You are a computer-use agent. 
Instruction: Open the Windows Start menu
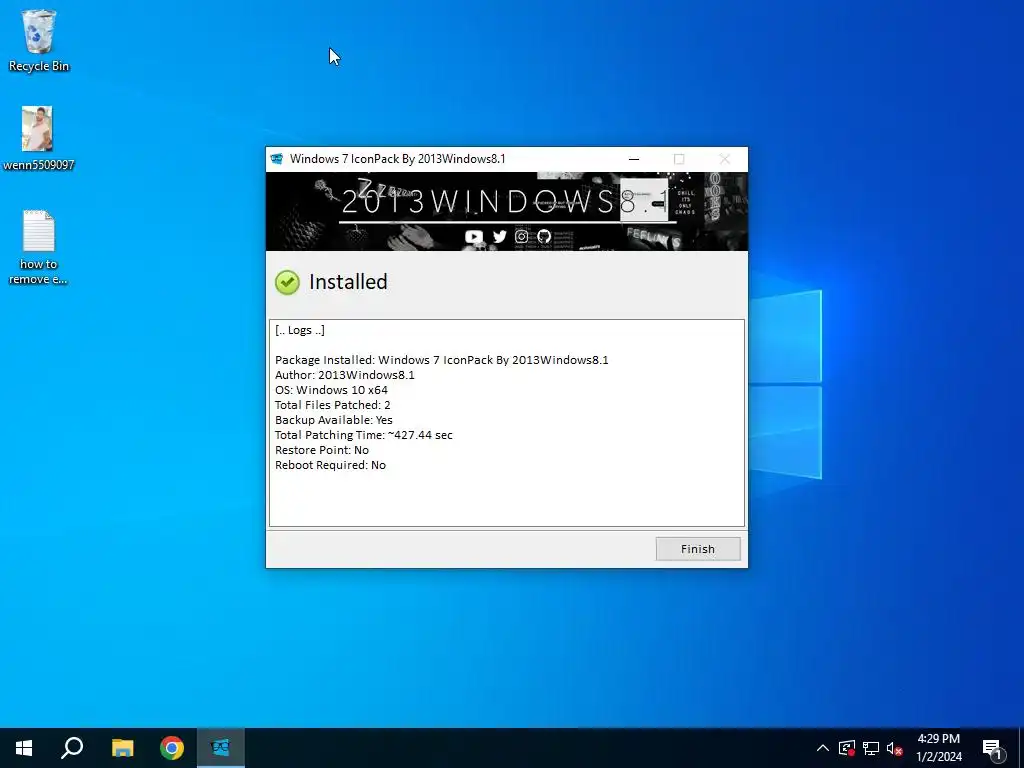[x=24, y=748]
